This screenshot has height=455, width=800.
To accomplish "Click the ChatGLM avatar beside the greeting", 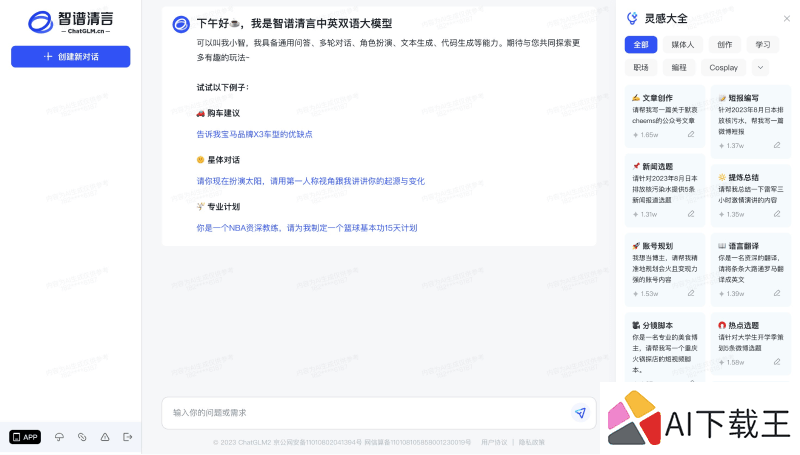I will 181,24.
